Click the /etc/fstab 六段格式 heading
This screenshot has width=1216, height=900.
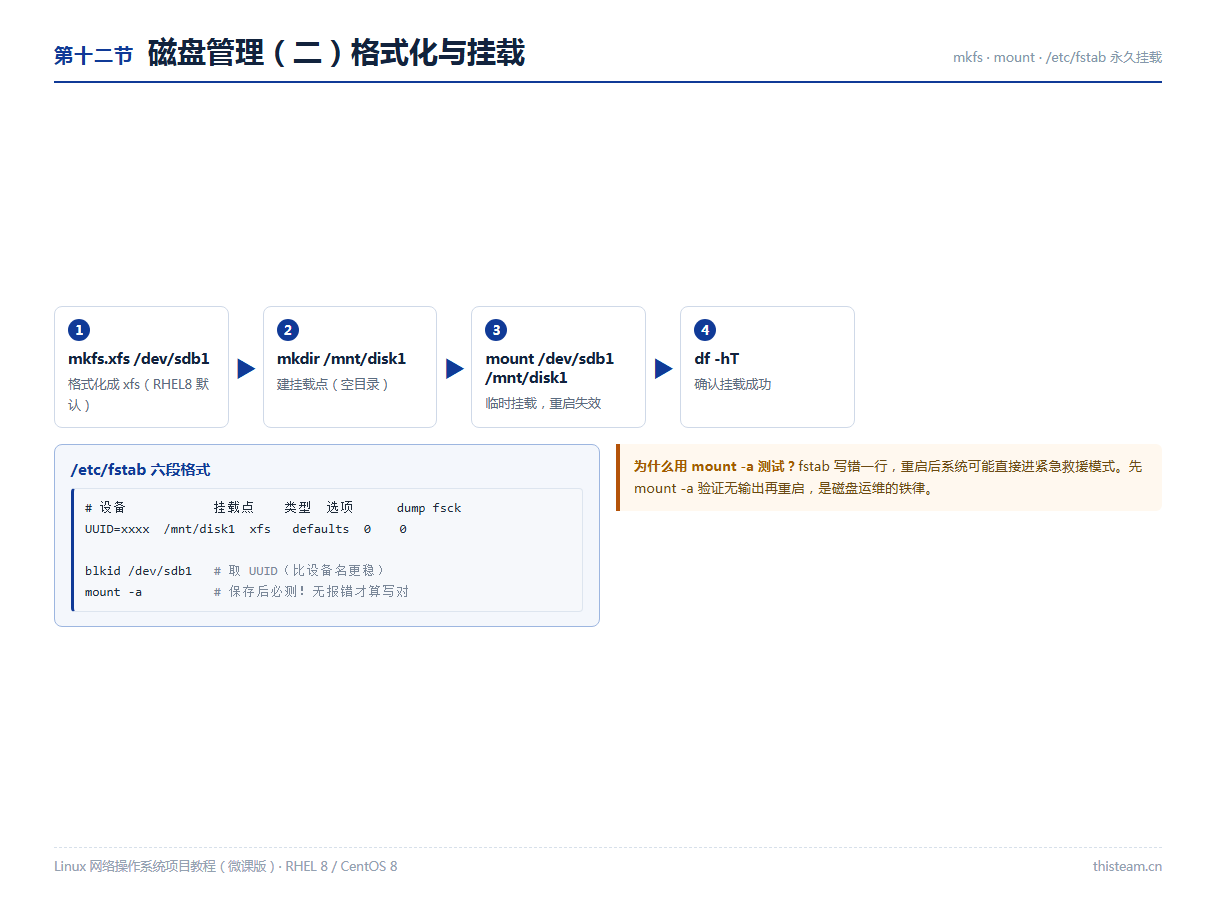point(140,470)
